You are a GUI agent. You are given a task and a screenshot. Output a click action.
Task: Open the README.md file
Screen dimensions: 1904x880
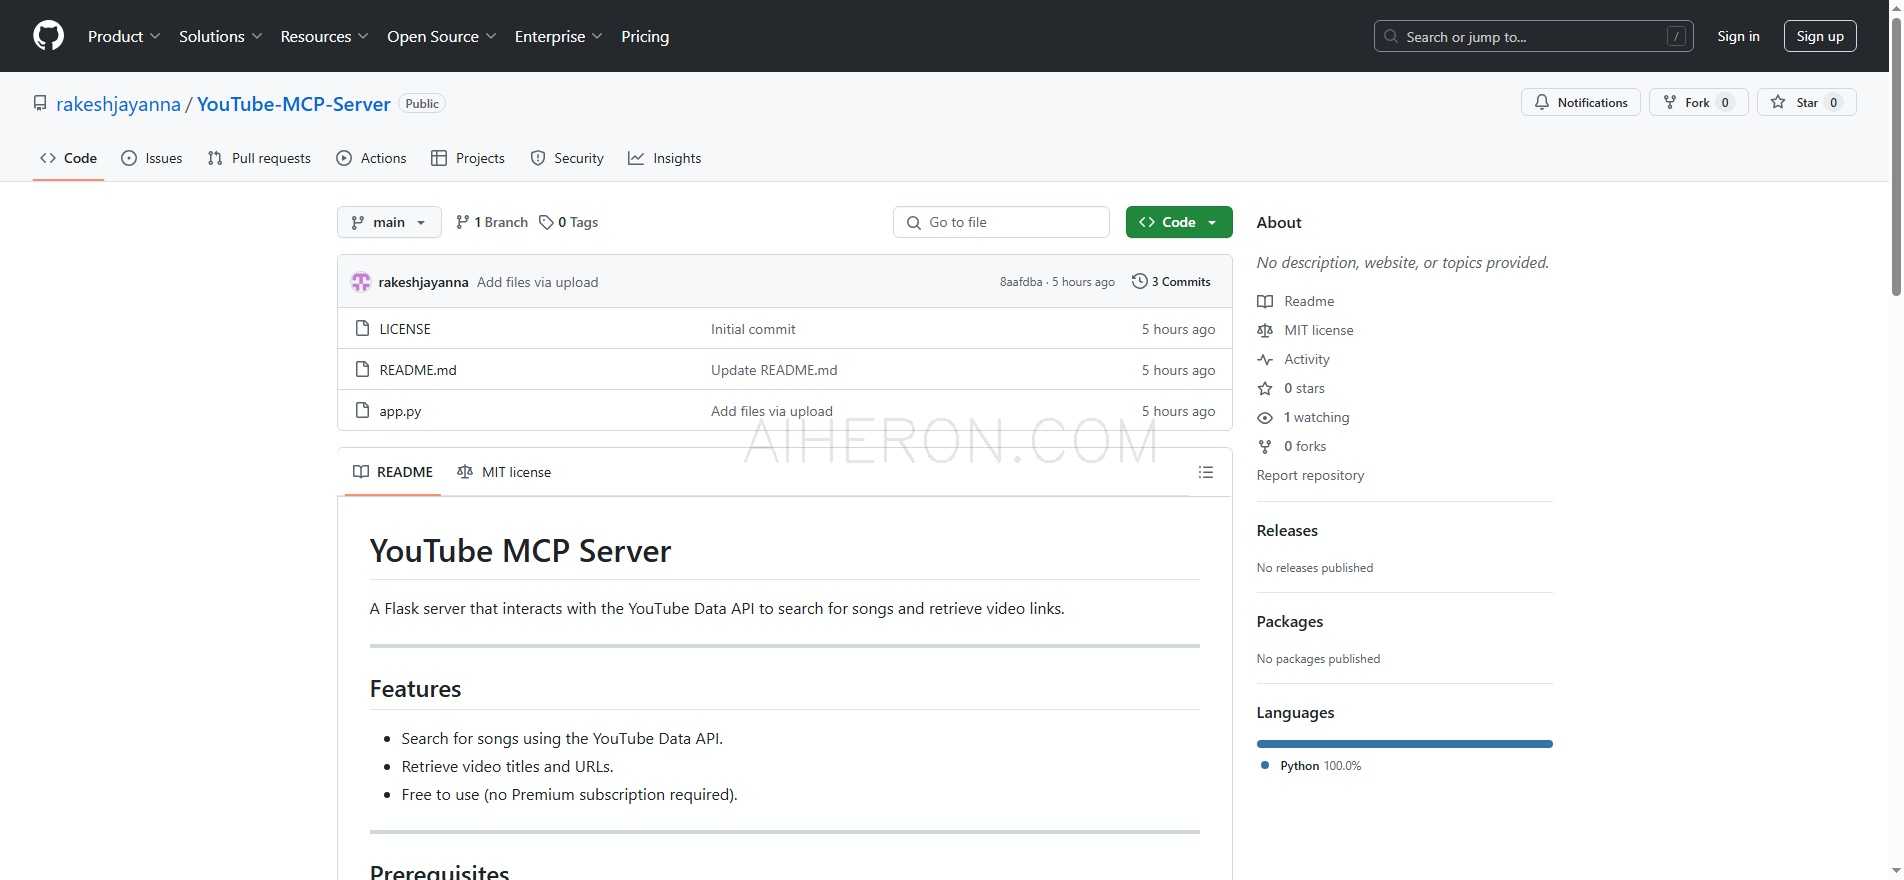pos(418,370)
